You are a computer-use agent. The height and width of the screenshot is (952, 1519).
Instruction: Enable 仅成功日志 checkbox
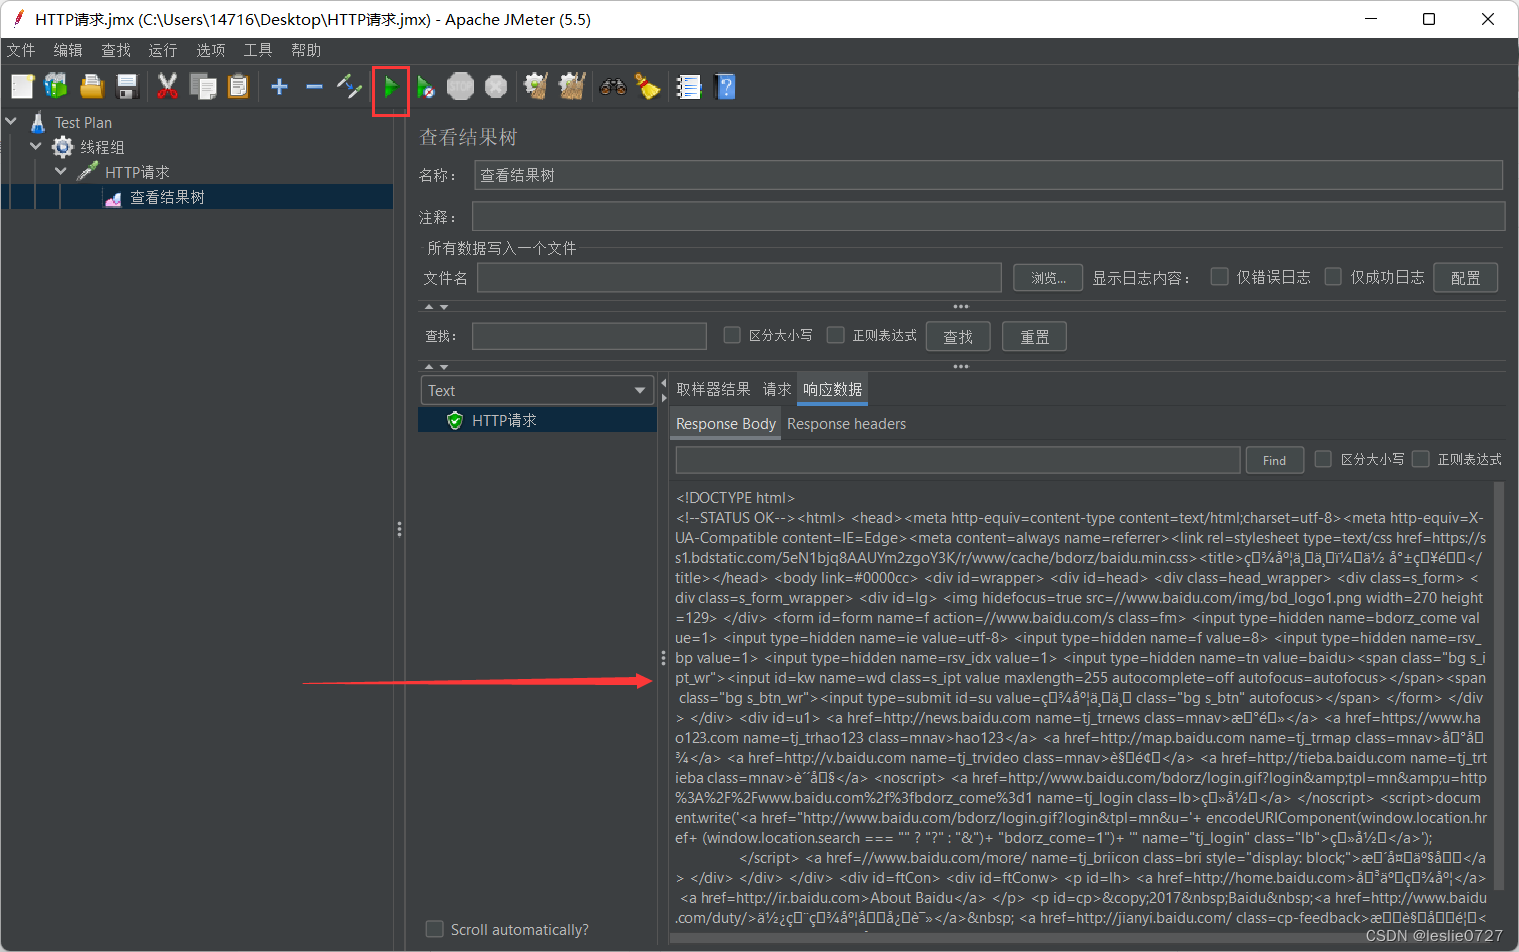point(1333,277)
